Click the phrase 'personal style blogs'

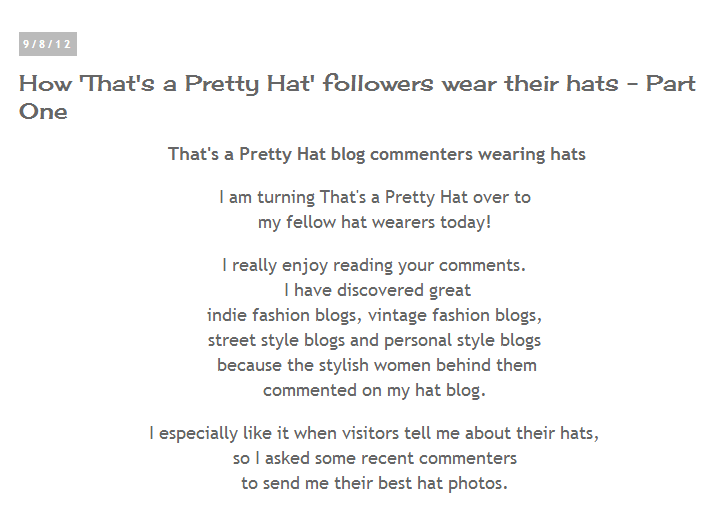click(x=463, y=340)
